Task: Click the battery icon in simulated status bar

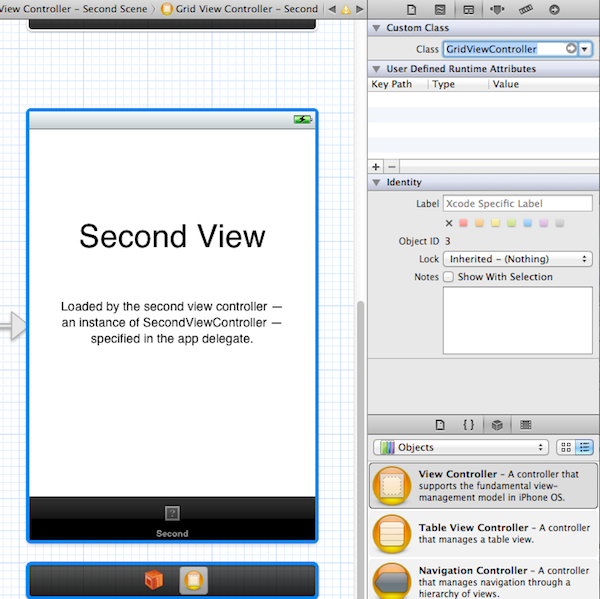Action: click(x=303, y=119)
